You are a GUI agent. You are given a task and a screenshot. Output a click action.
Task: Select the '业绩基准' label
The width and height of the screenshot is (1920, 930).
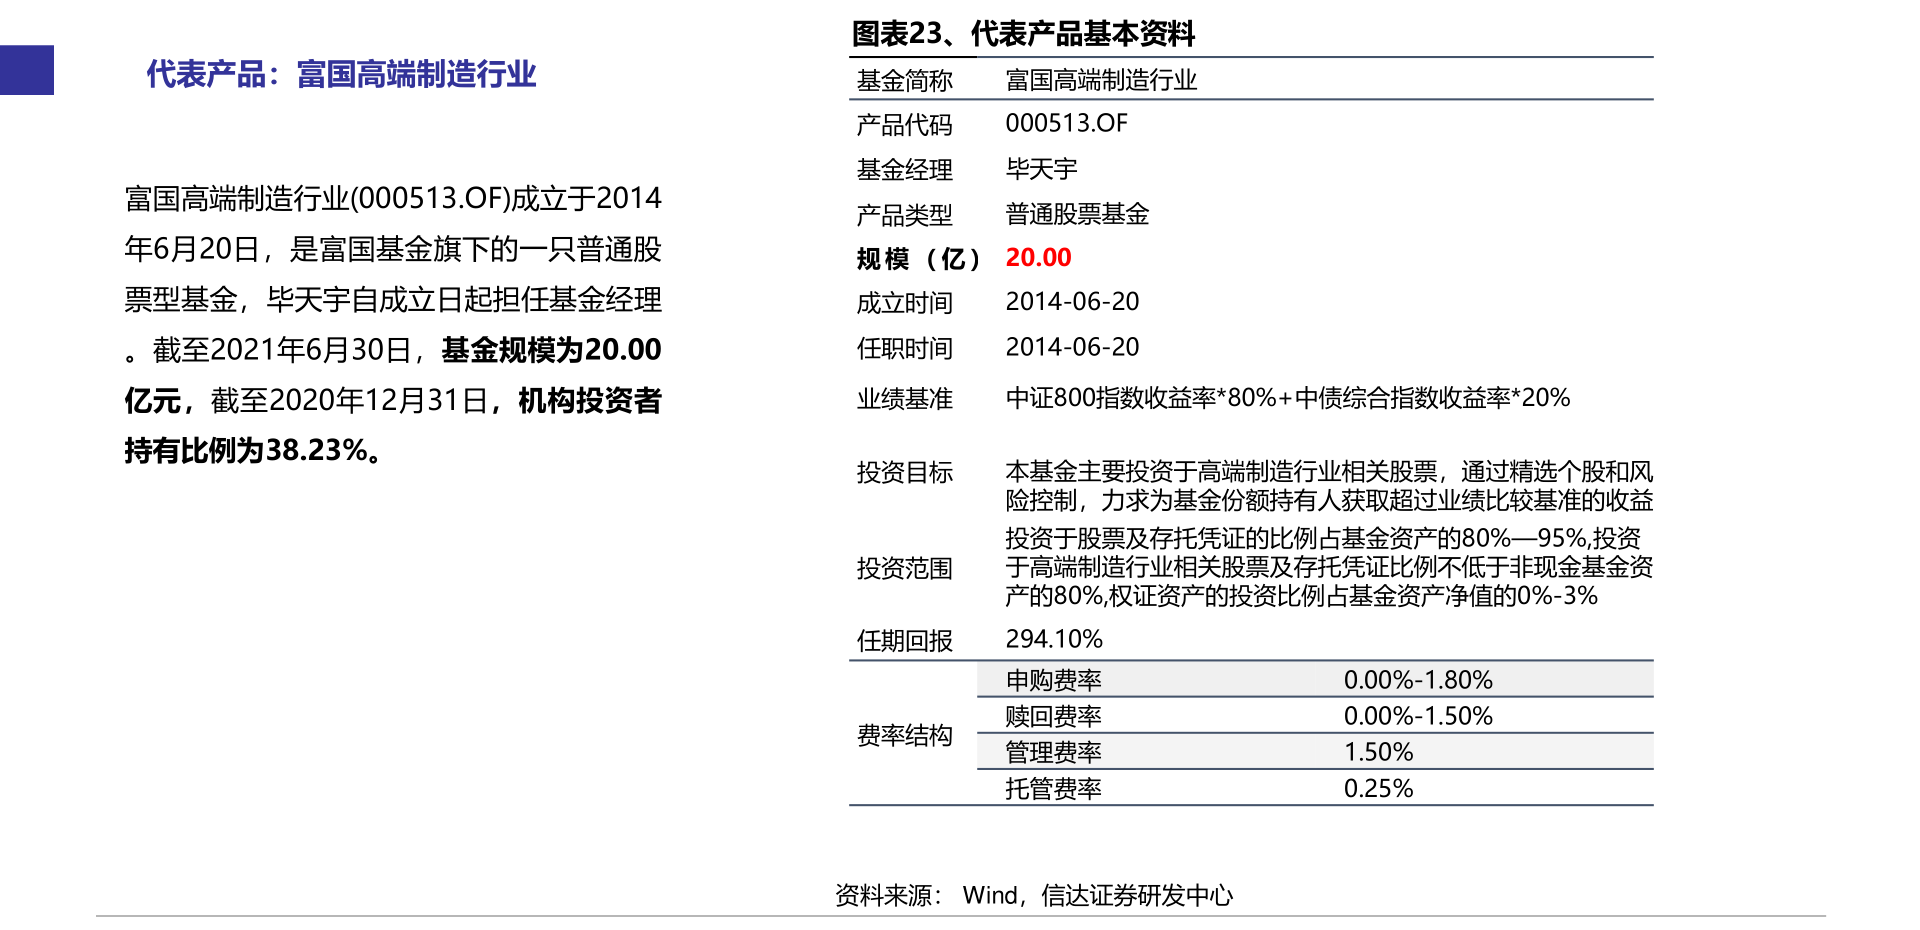click(904, 399)
